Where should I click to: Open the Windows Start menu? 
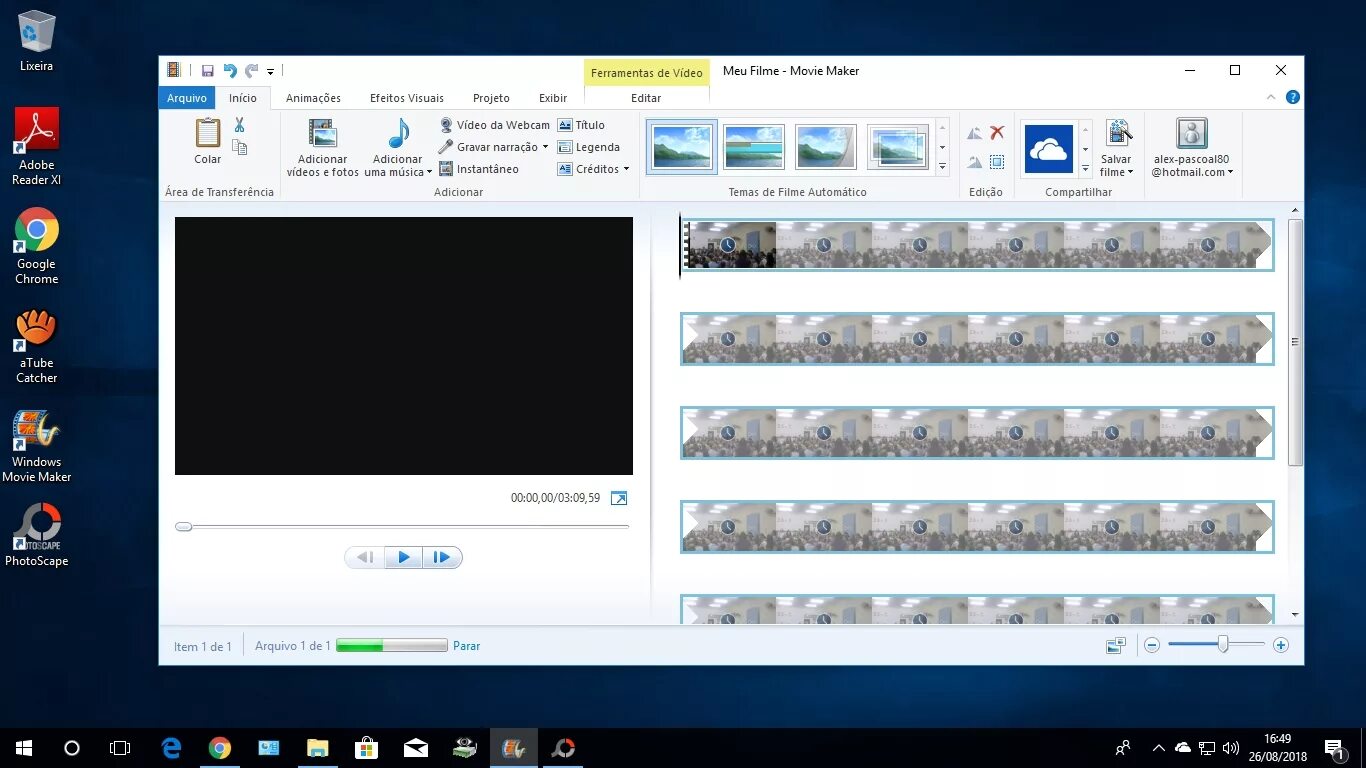tap(24, 748)
